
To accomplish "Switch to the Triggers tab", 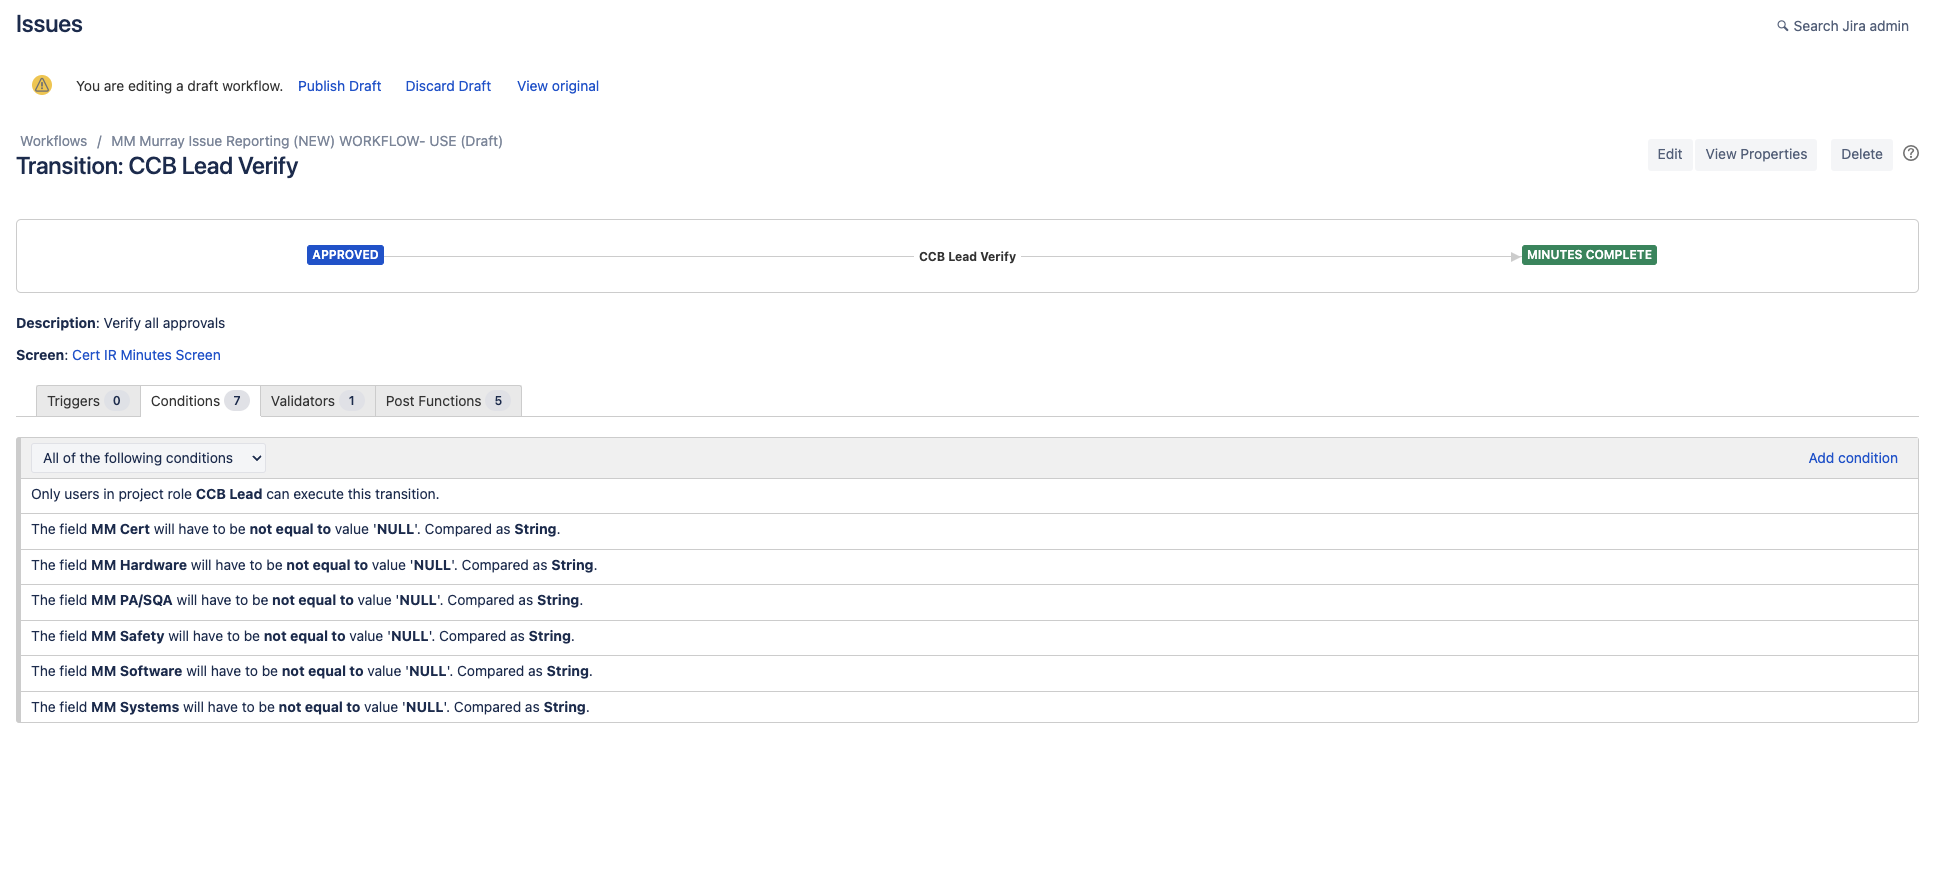I will coord(88,401).
